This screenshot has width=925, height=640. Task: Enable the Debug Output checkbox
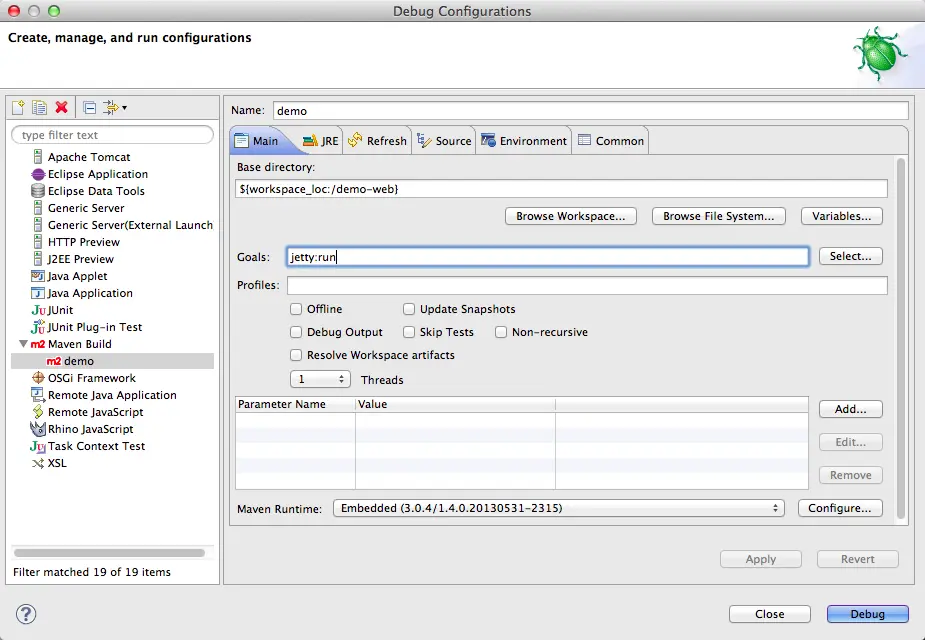(296, 332)
